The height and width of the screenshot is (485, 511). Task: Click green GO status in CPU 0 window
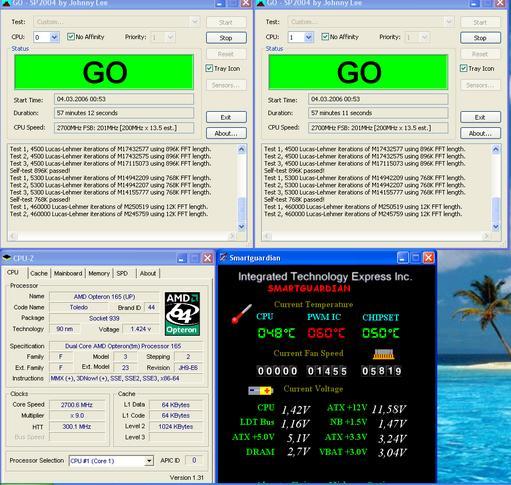pyautogui.click(x=104, y=72)
